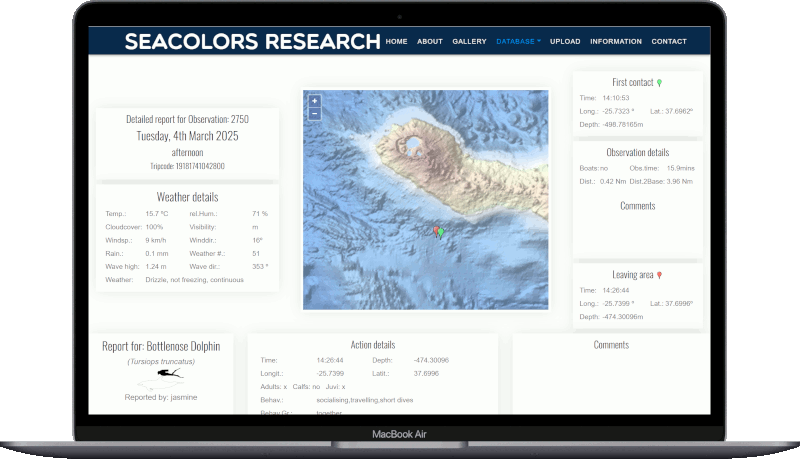Select Action details Latit. value 37.6996

[x=426, y=374]
